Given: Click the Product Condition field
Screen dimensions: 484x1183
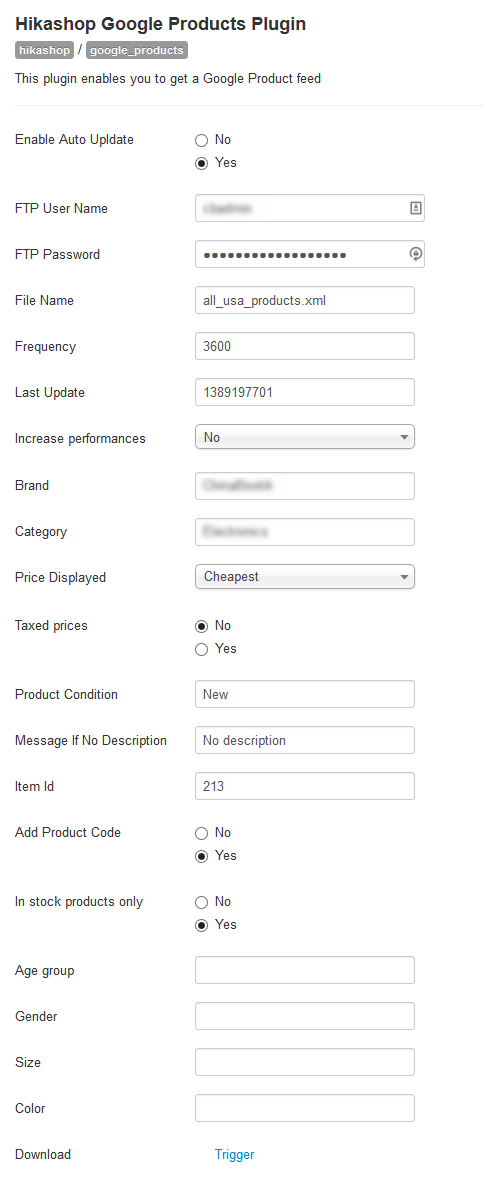Looking at the screenshot, I should [305, 694].
